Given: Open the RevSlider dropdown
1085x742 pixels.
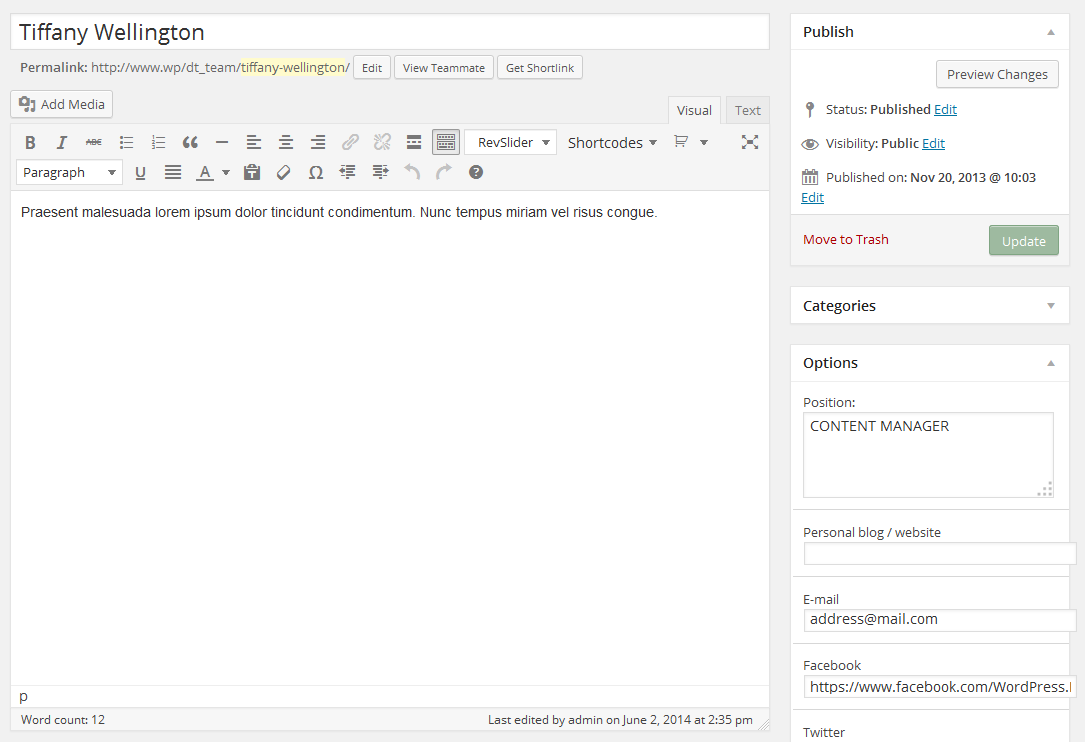Looking at the screenshot, I should coord(510,143).
